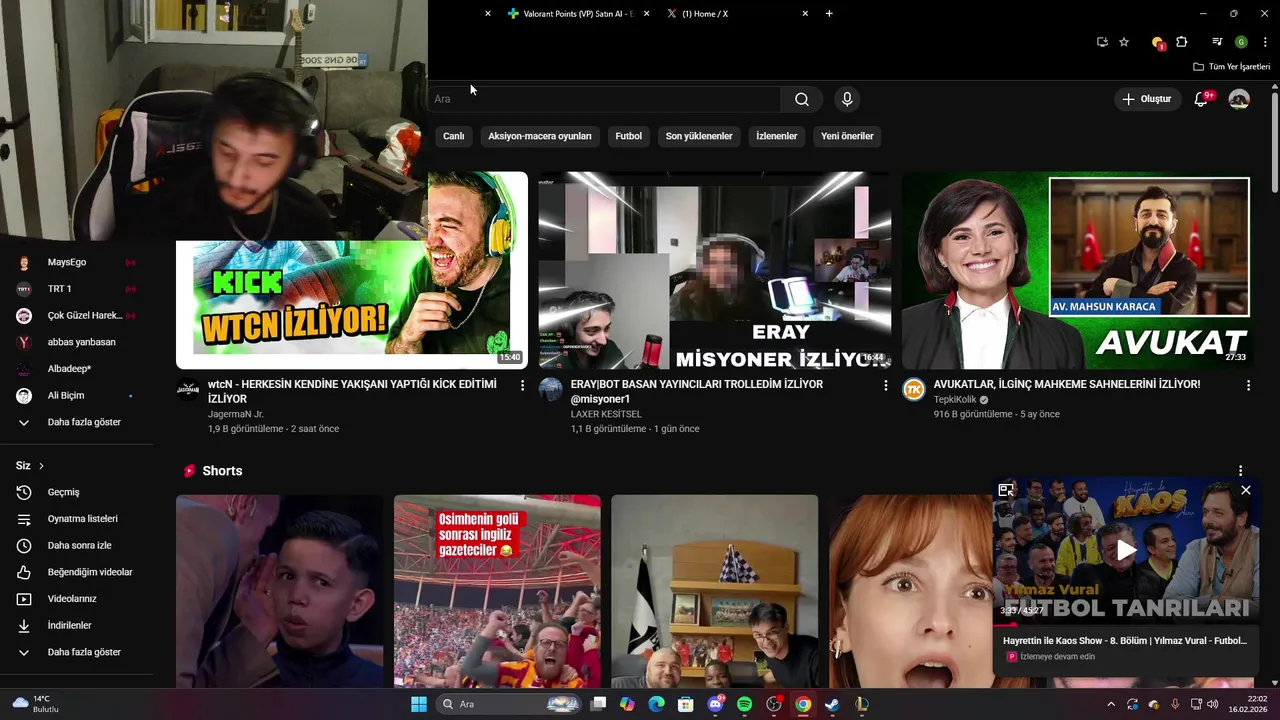
Task: Open the TepkiKolik channel name link
Action: [x=955, y=400]
